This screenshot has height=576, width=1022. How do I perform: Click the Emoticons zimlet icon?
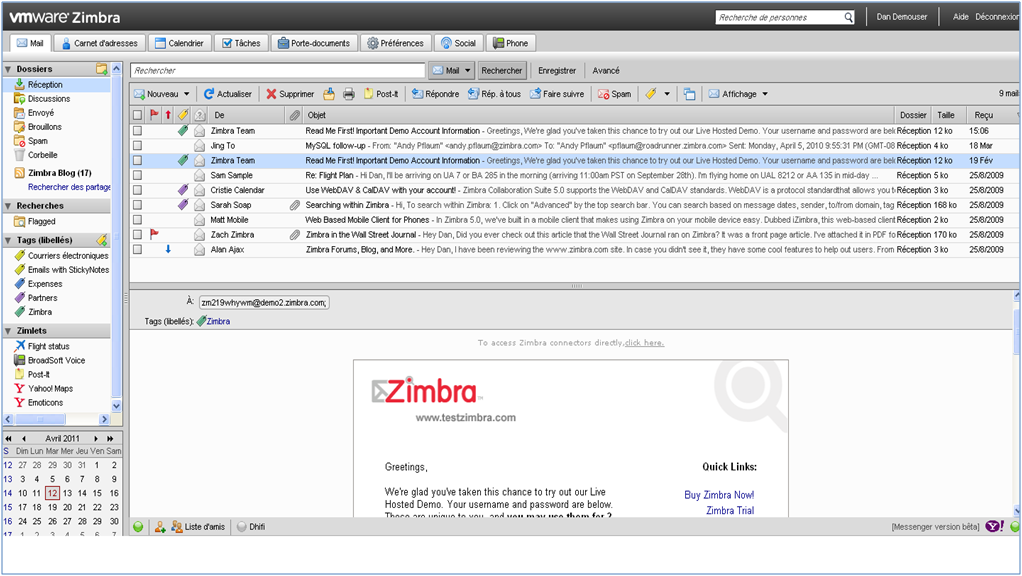point(20,402)
